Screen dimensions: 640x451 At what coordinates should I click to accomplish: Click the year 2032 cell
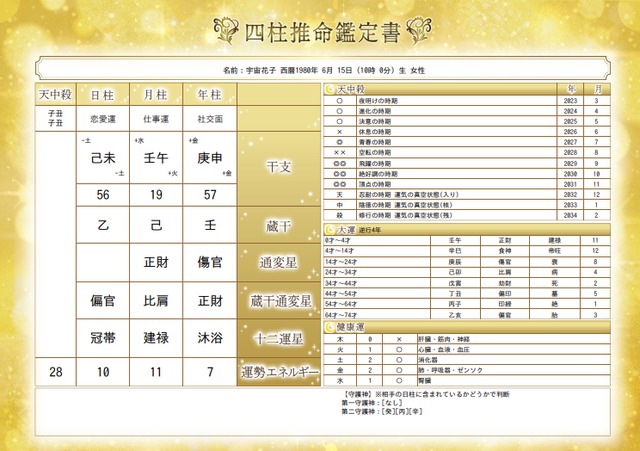[570, 195]
